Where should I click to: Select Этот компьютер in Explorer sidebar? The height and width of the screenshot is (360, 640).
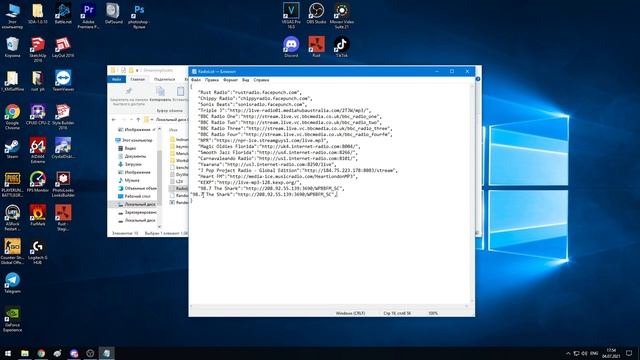point(134,140)
